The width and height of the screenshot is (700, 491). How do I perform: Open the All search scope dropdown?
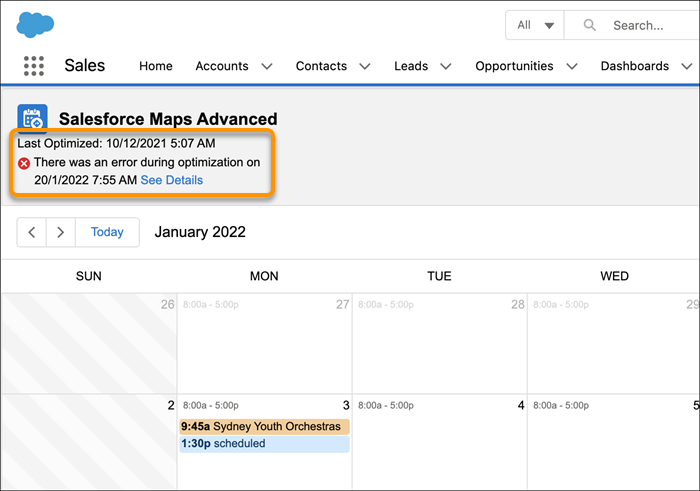[x=535, y=25]
